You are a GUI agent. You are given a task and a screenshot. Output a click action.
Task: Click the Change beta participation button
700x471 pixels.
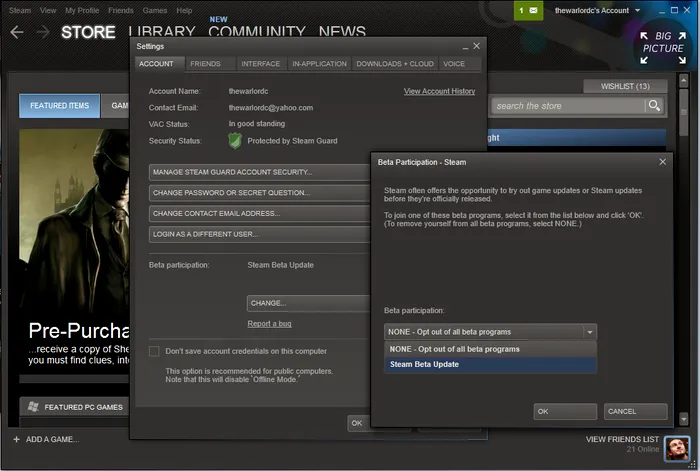coord(308,303)
